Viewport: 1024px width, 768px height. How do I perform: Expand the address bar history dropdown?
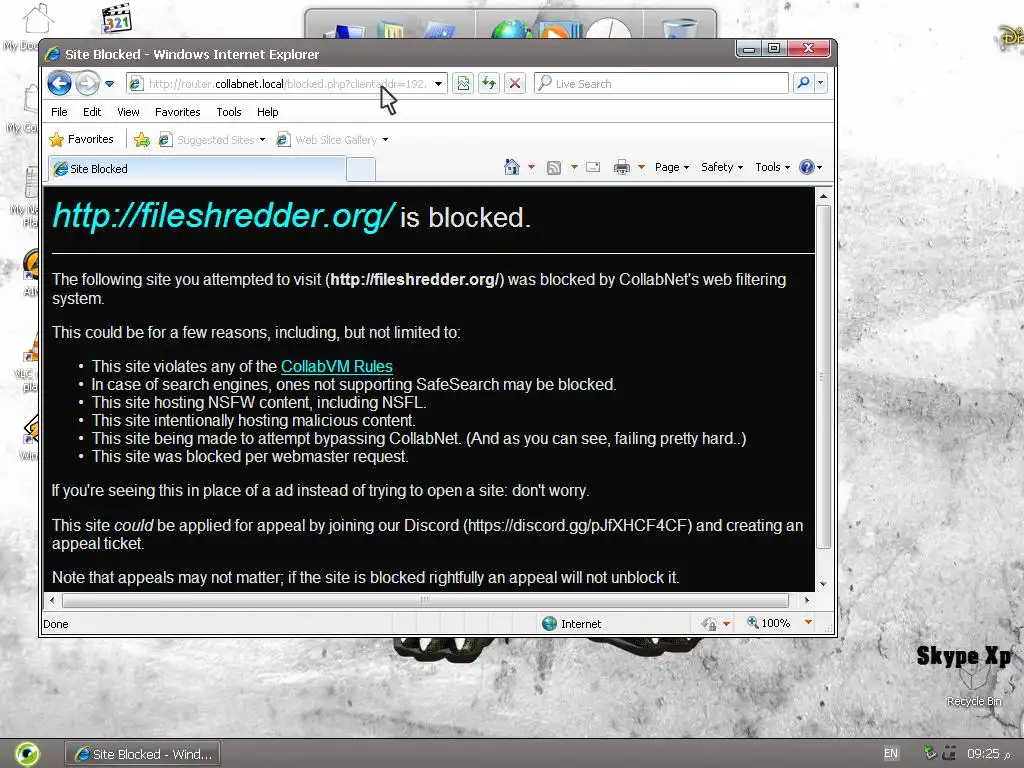coord(439,84)
